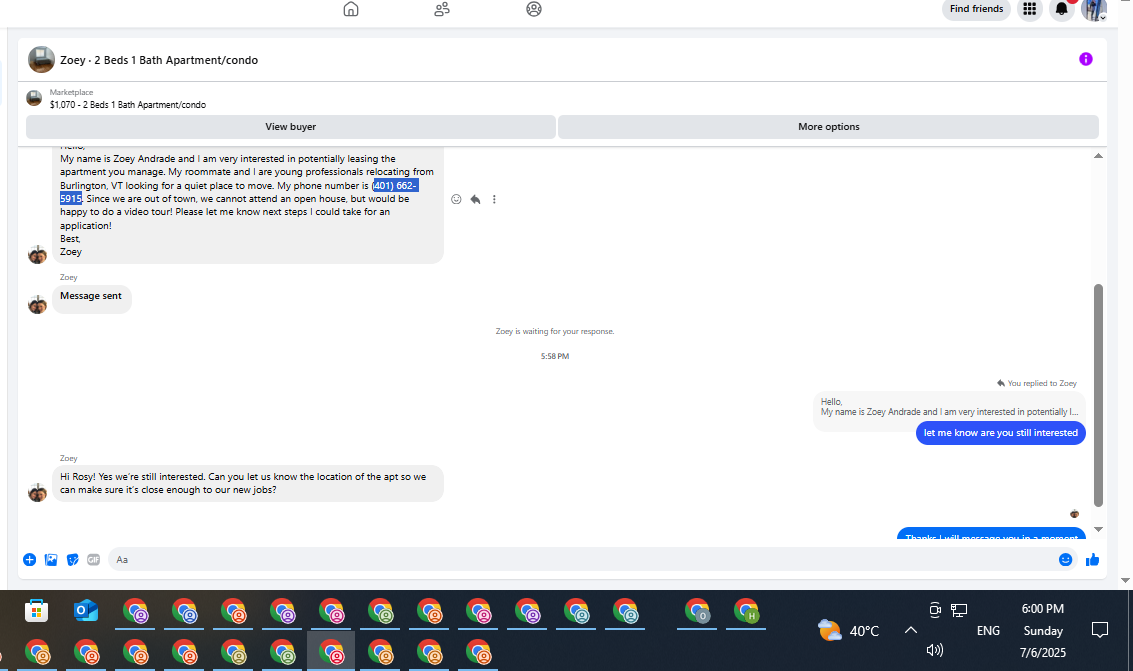Open weather widget showing 40°C
The height and width of the screenshot is (671, 1133).
pos(848,631)
